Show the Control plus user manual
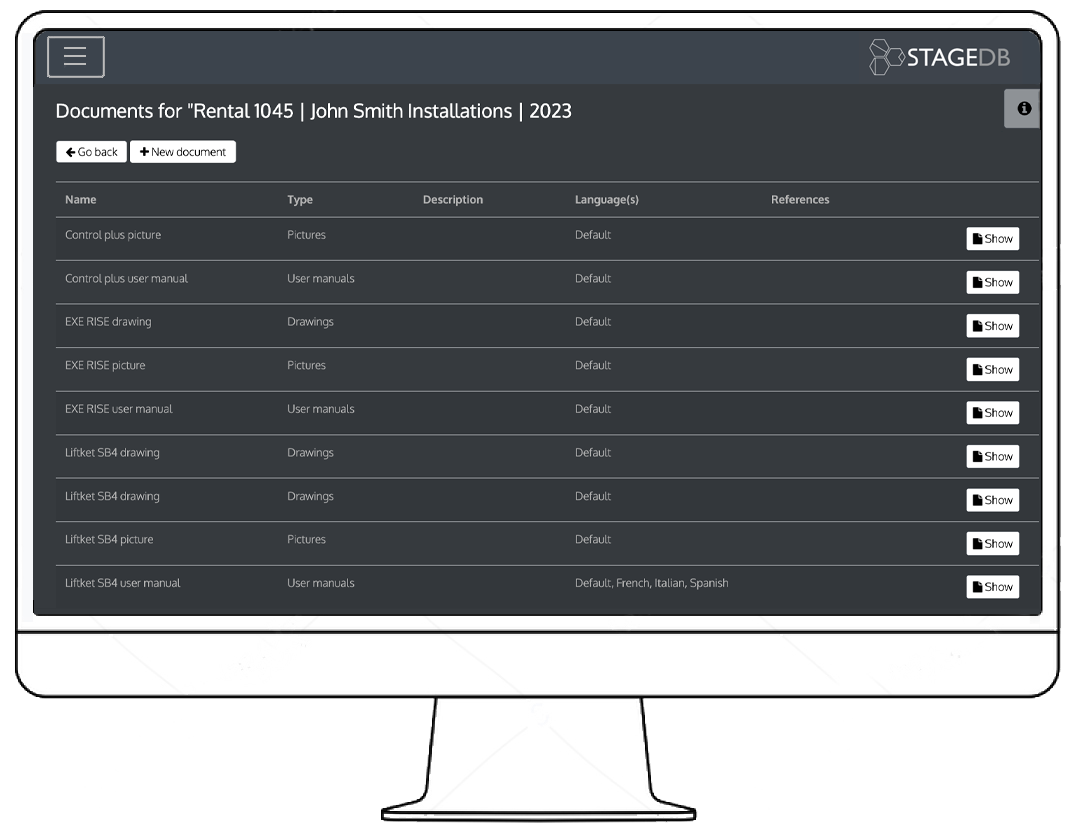This screenshot has height=833, width=1073. (992, 283)
